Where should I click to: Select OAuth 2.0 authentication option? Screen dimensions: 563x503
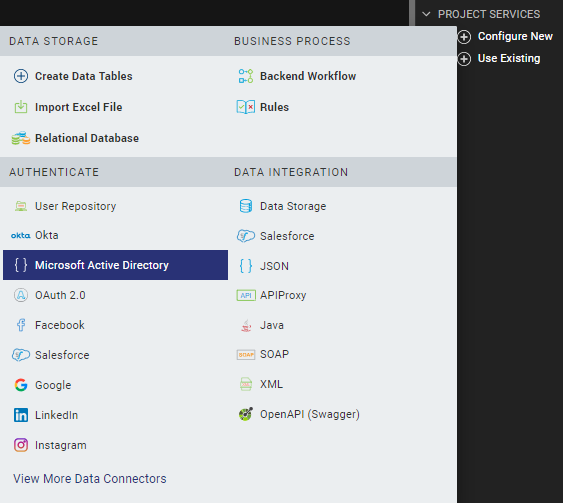point(60,295)
